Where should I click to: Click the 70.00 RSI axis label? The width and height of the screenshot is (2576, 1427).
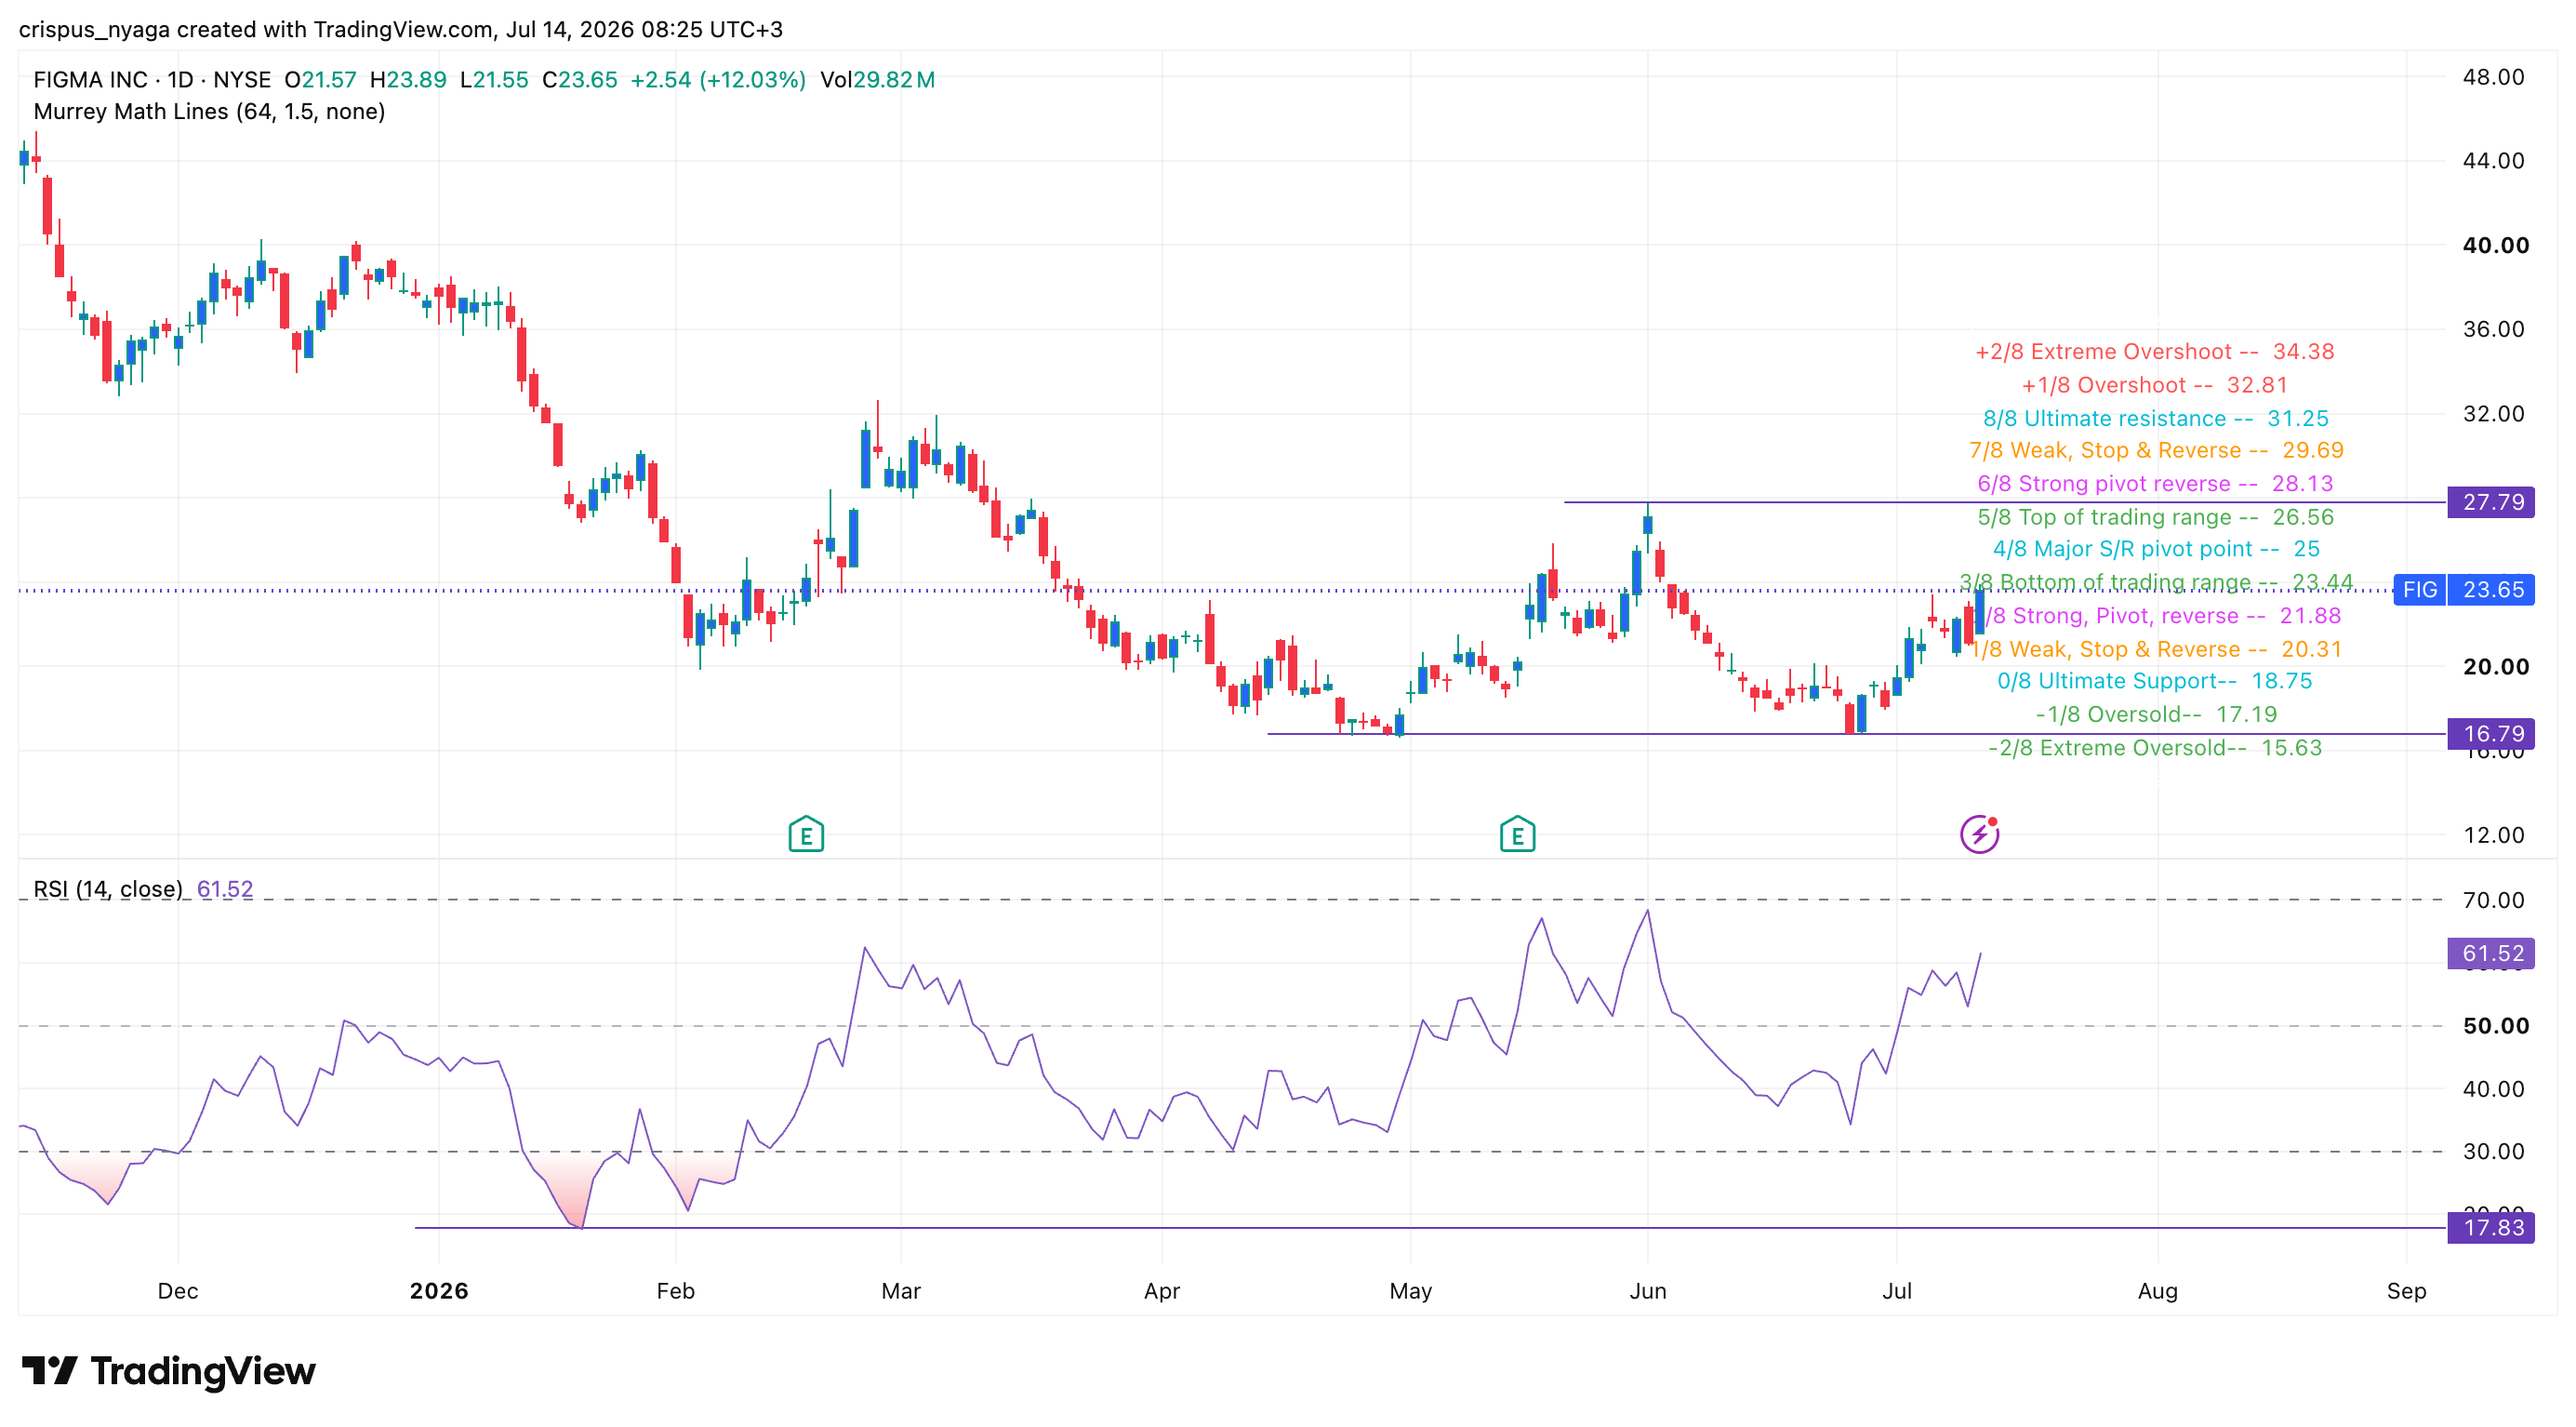tap(2493, 900)
